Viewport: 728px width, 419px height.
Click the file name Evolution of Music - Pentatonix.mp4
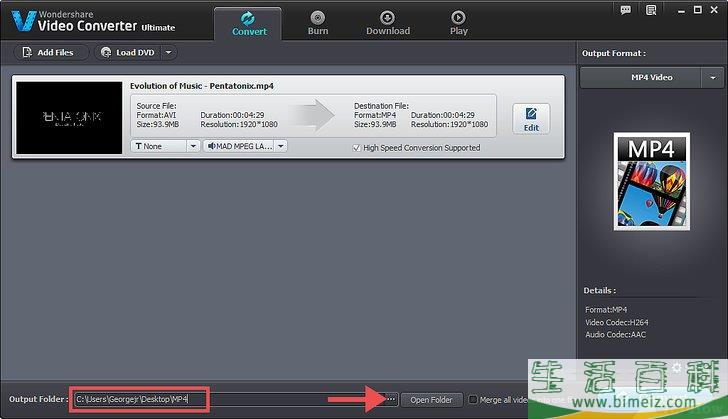coord(202,86)
